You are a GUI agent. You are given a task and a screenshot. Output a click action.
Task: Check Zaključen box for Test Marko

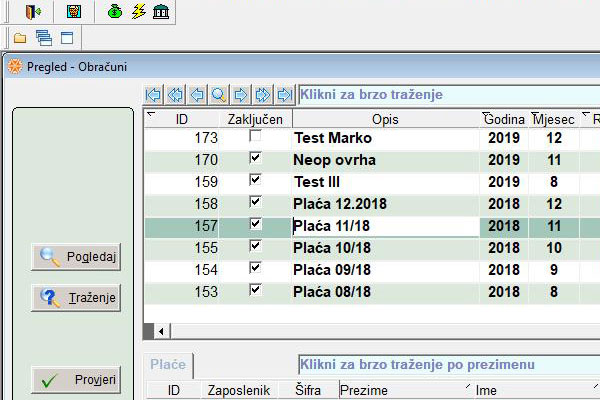[255, 136]
